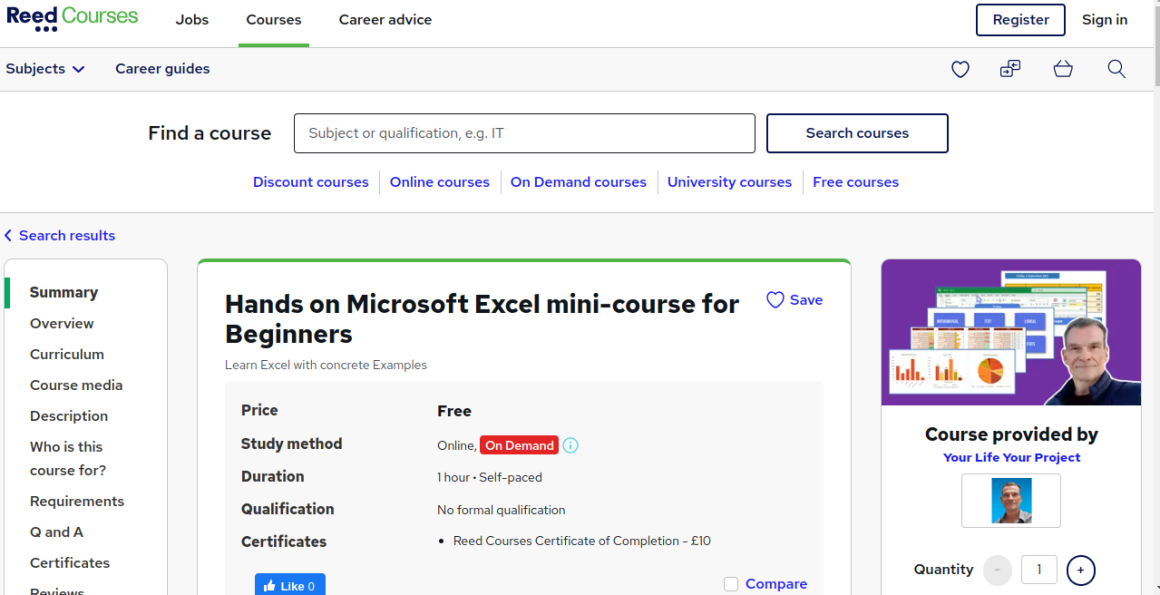Open the basket icon
Image resolution: width=1160 pixels, height=595 pixels.
(1063, 69)
